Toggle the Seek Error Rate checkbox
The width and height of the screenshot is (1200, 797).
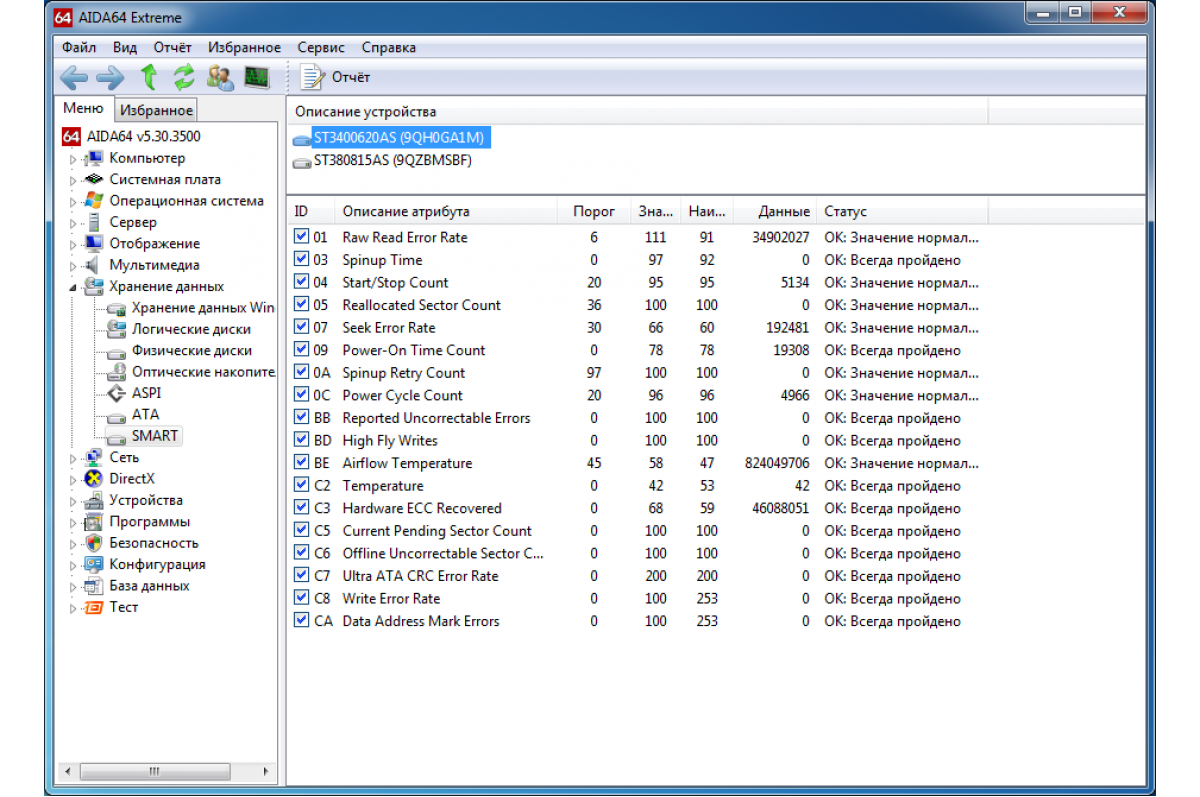(x=301, y=327)
